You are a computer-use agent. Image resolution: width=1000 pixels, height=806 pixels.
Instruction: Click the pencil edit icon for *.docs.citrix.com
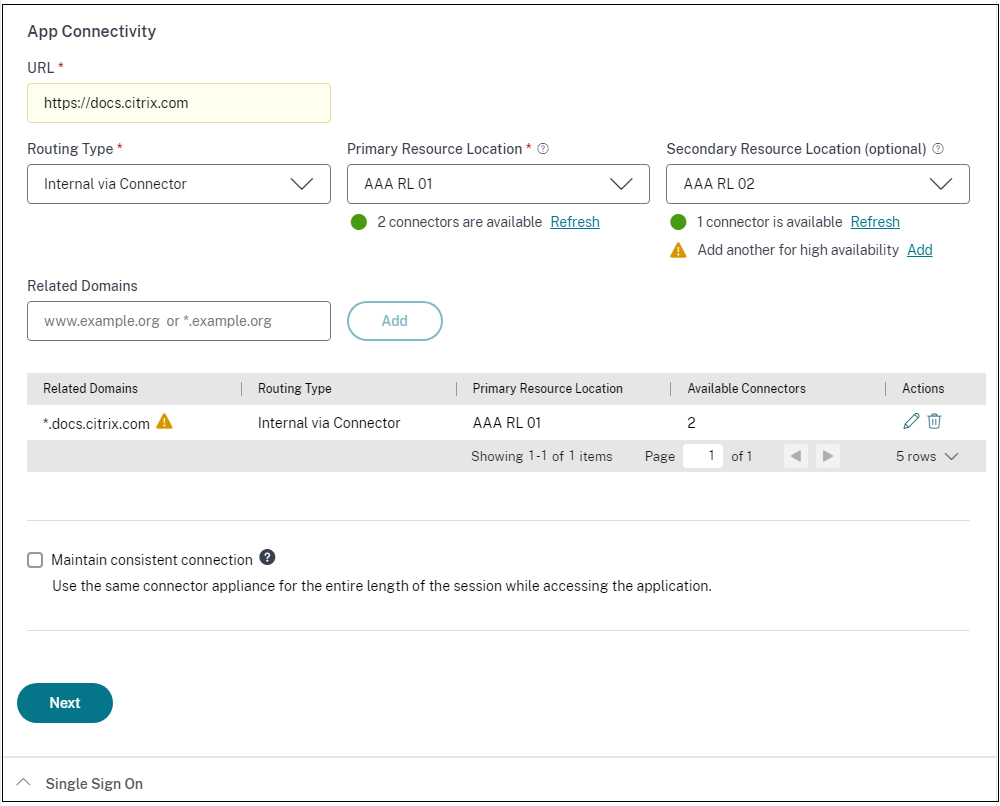coord(910,422)
